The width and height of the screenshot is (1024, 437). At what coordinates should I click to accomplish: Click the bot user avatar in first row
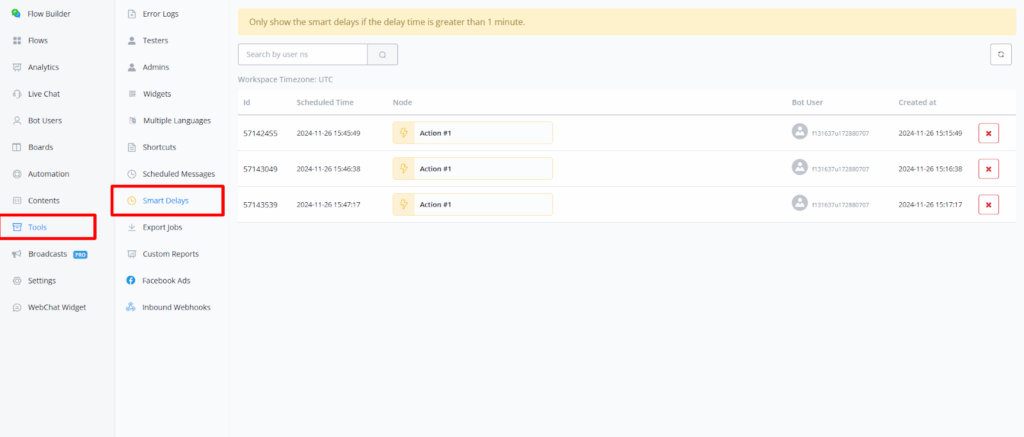[x=799, y=132]
